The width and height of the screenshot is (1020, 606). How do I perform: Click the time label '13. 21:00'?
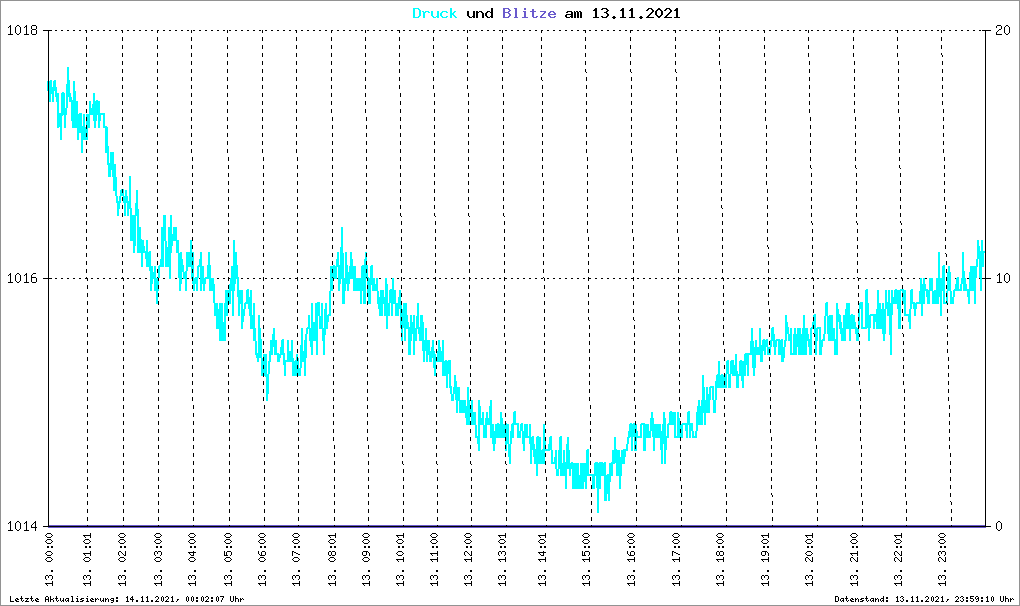(x=855, y=559)
